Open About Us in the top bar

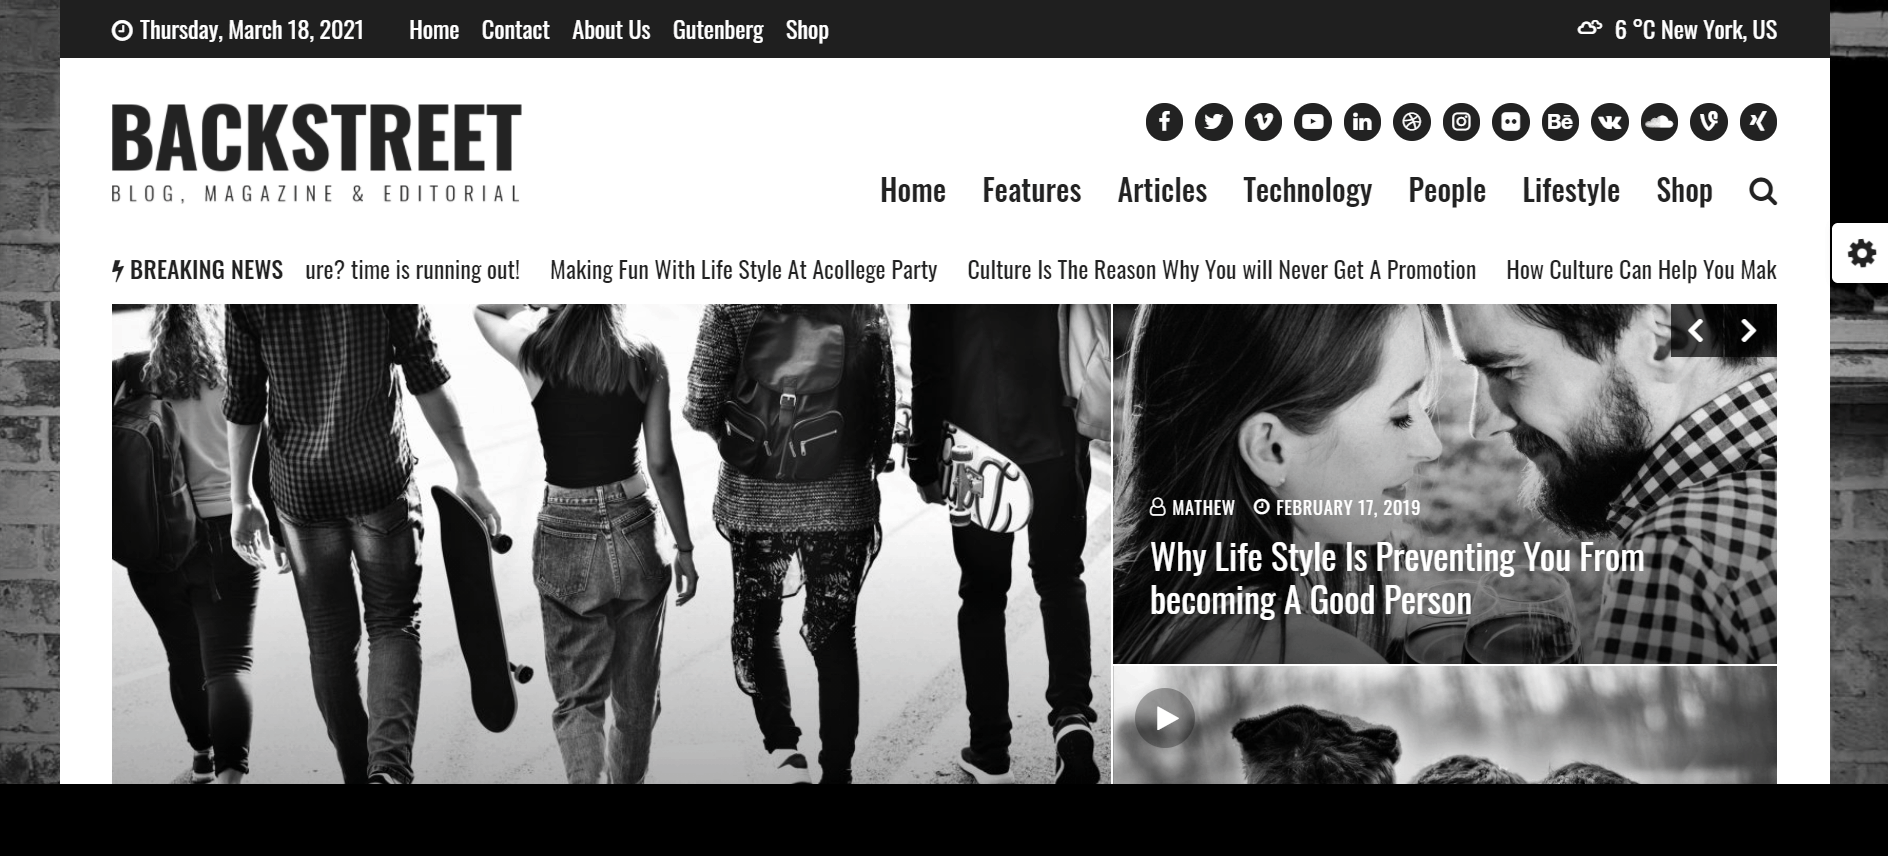tap(611, 30)
